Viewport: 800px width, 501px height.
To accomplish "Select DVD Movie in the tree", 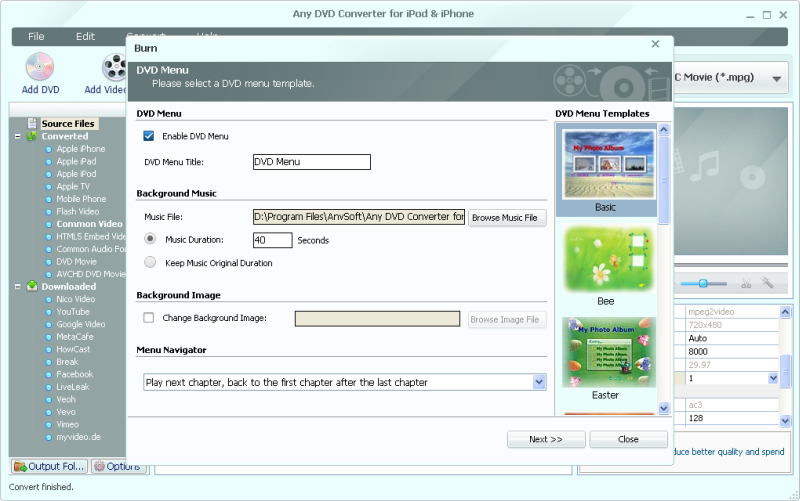I will pyautogui.click(x=77, y=262).
